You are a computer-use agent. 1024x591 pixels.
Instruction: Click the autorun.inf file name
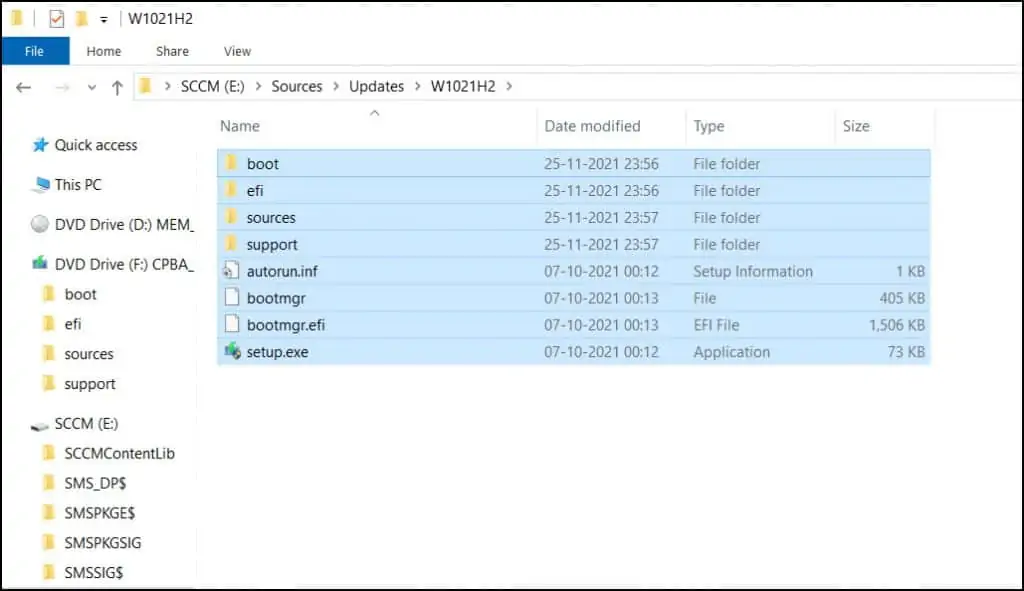(282, 271)
